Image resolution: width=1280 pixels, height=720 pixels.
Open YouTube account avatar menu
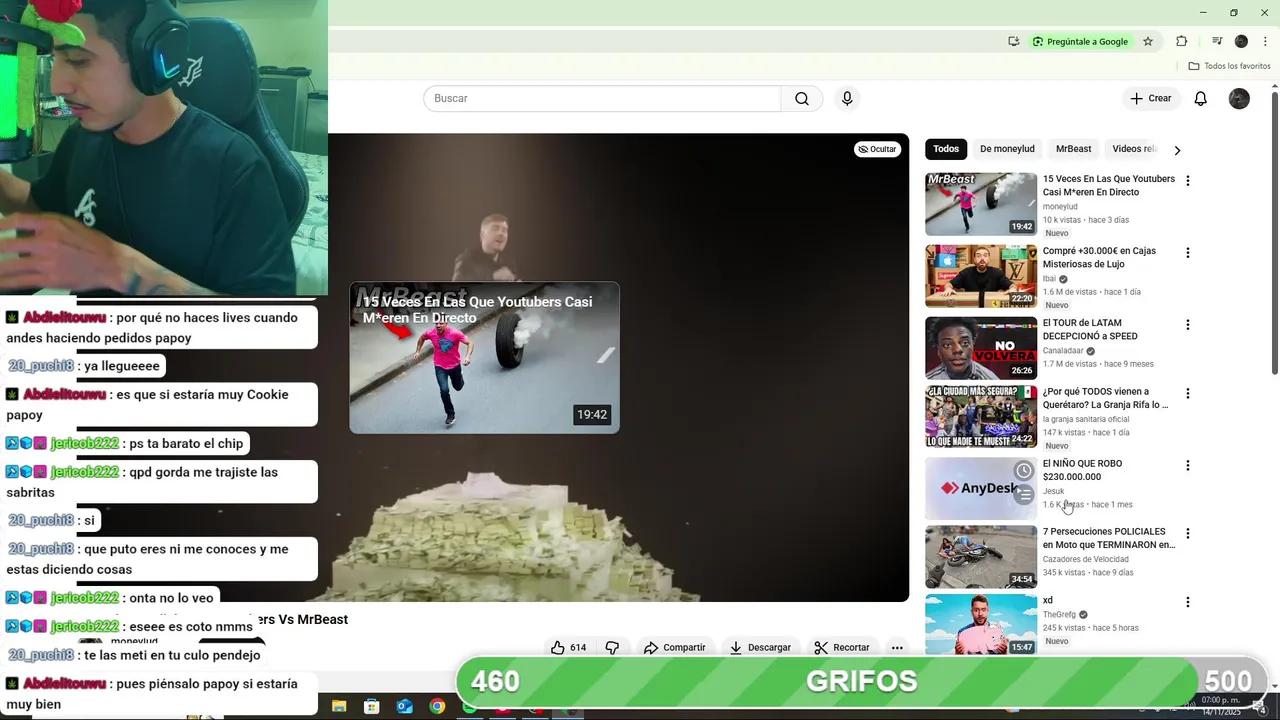[1239, 98]
